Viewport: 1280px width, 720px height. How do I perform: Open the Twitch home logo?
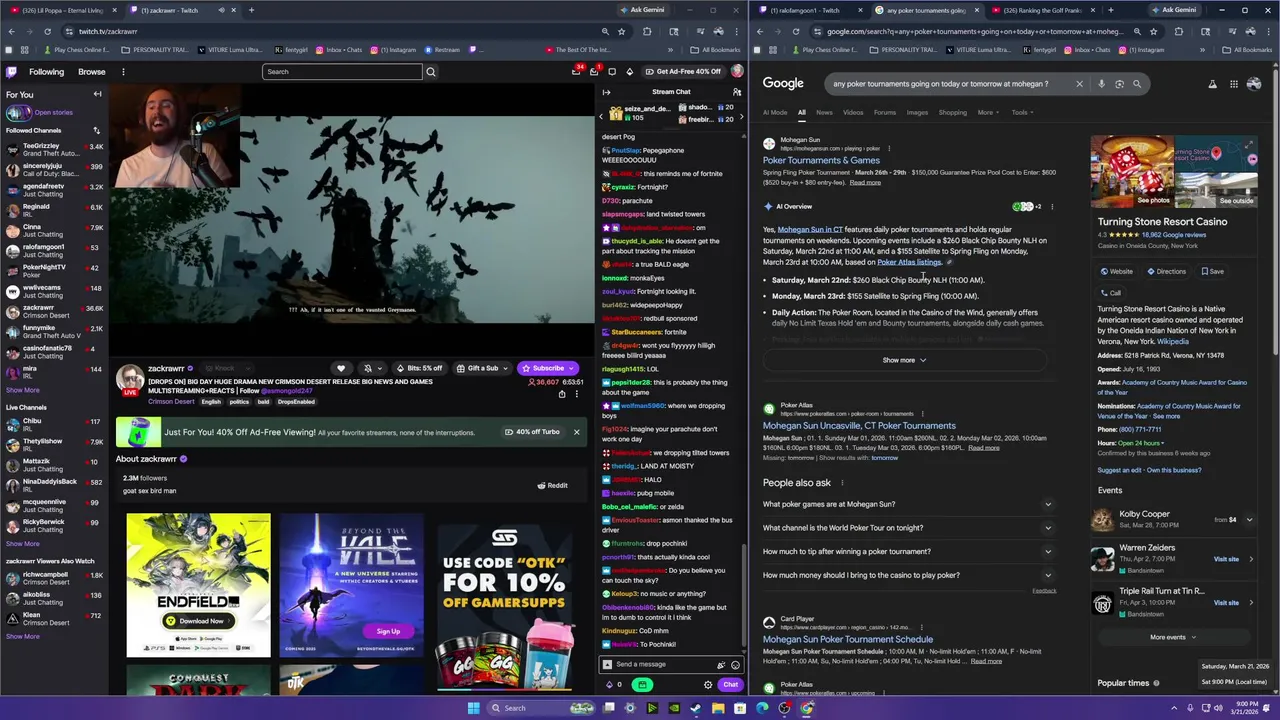[x=11, y=72]
